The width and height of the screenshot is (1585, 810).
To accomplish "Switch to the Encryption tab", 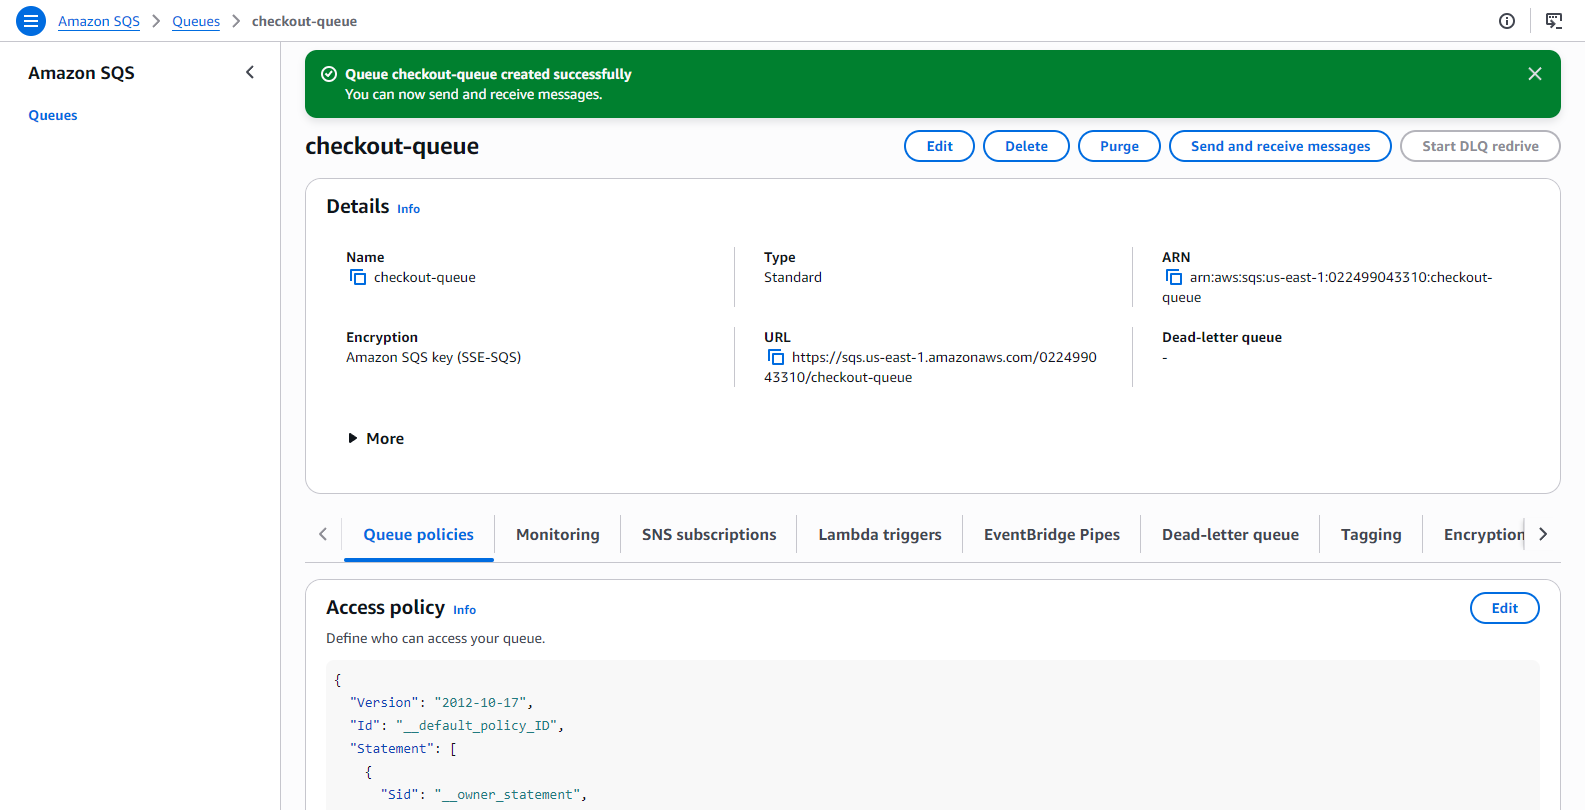I will pos(1483,535).
